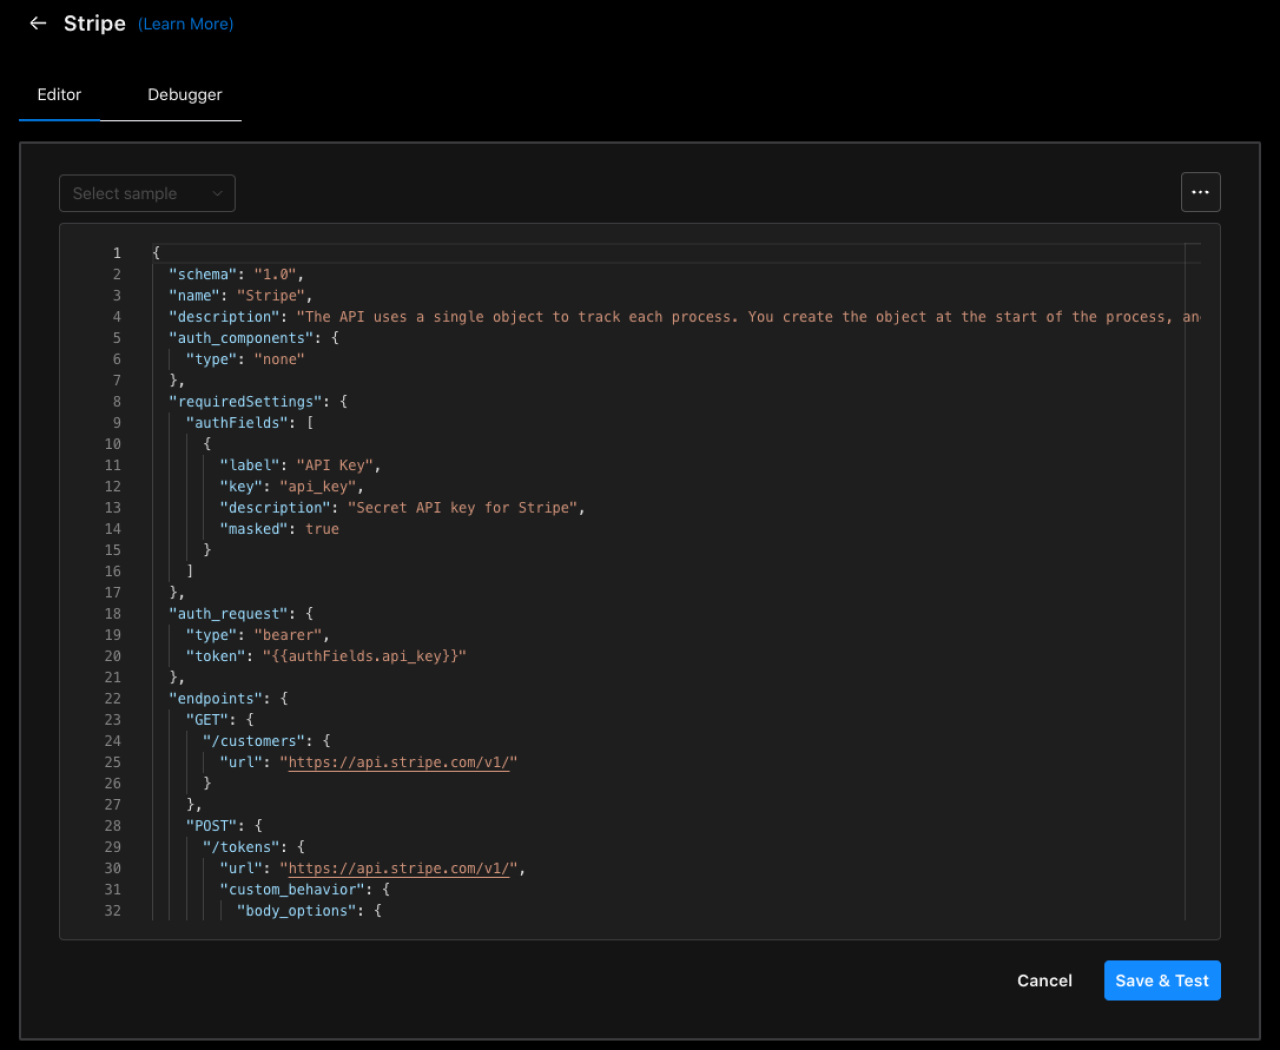Click "/tokens" on line 29
This screenshot has width=1280, height=1050.
[x=241, y=847]
